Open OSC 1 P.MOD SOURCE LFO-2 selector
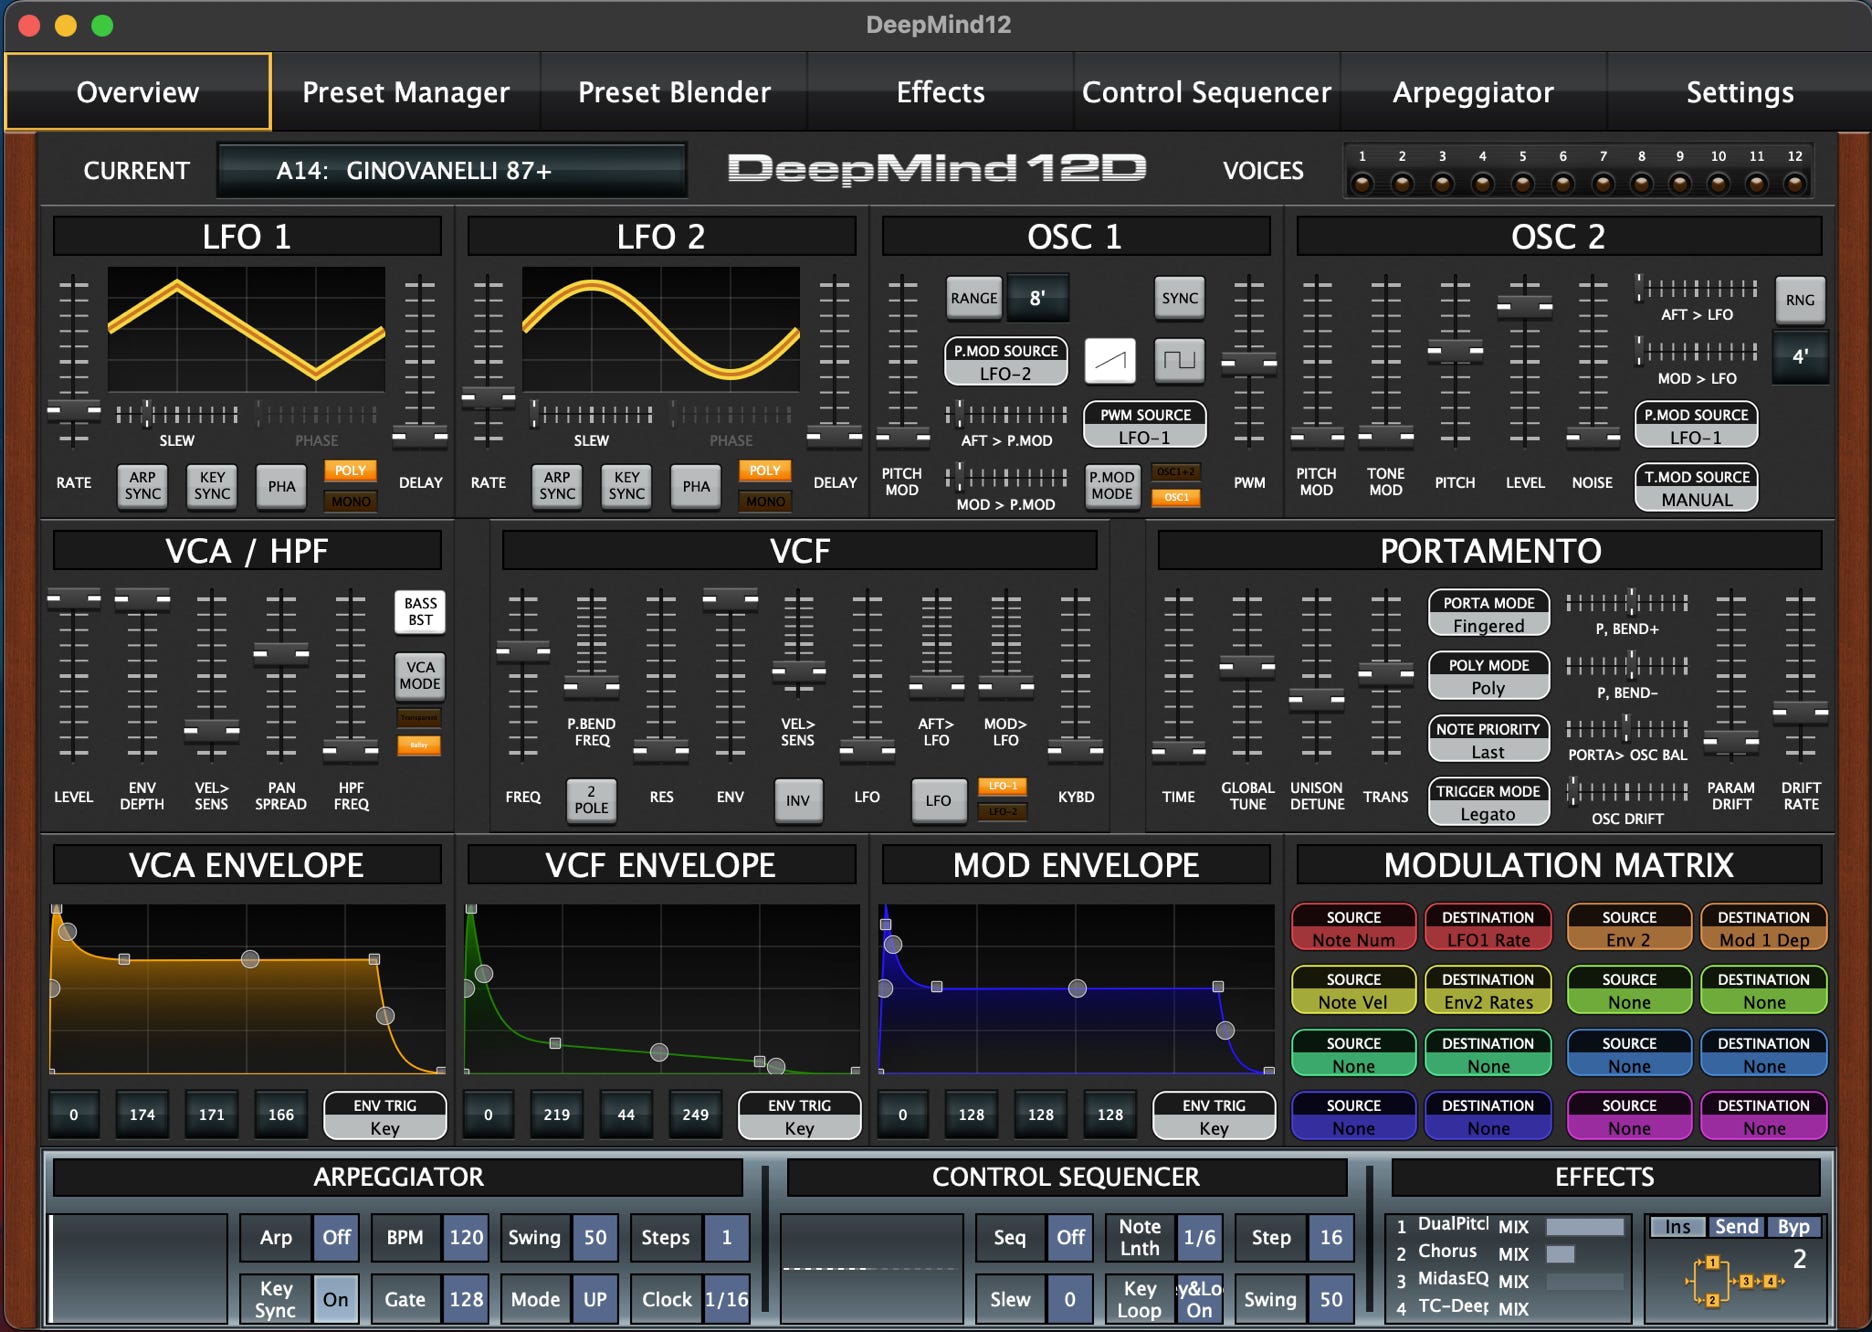This screenshot has height=1332, width=1872. pyautogui.click(x=1006, y=362)
